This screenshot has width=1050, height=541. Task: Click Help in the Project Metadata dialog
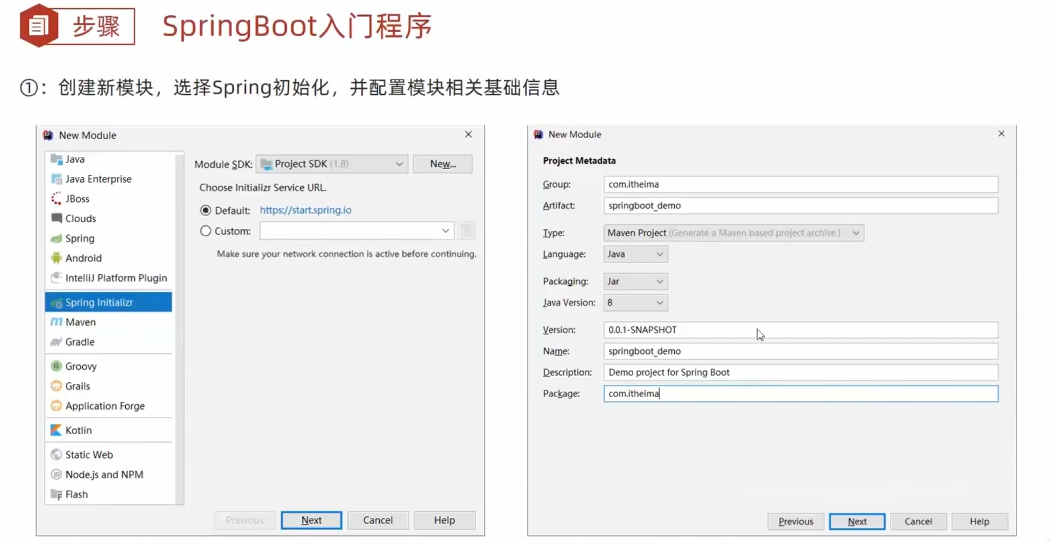(x=979, y=522)
